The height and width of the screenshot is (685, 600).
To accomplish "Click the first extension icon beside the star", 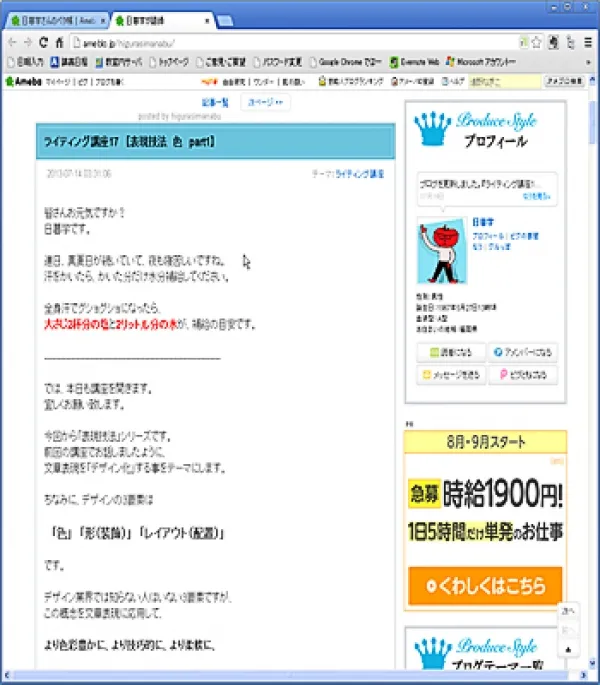I will (x=554, y=42).
